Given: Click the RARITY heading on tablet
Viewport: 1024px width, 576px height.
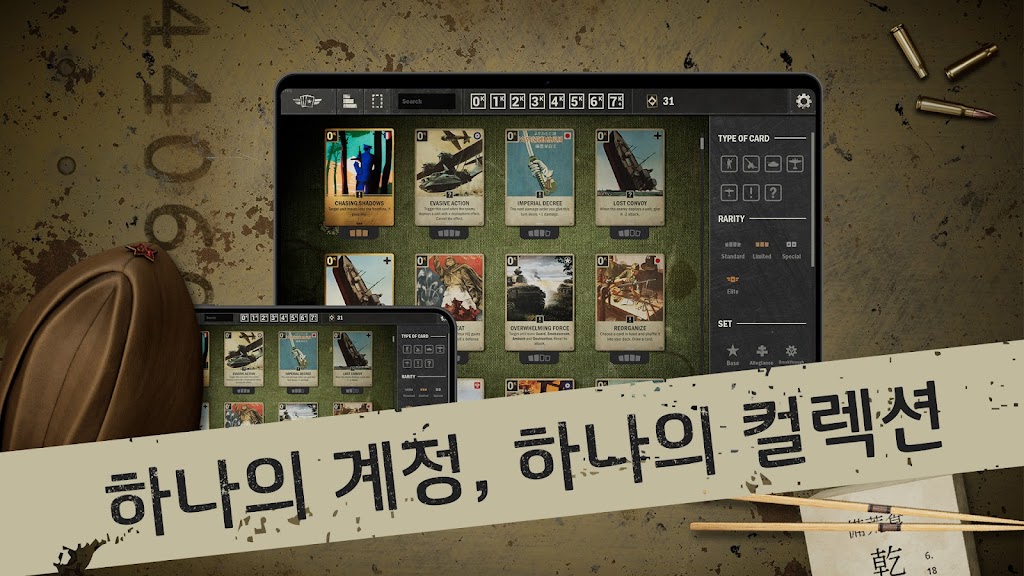Looking at the screenshot, I should click(x=731, y=219).
